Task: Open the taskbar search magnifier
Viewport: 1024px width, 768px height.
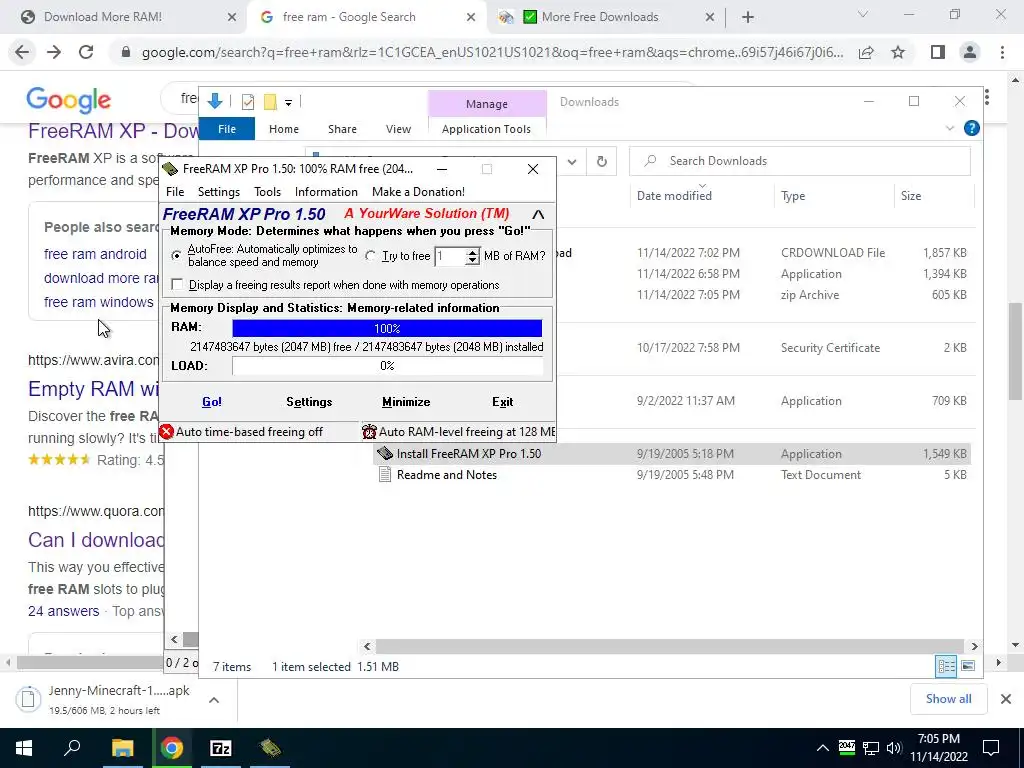Action: (x=72, y=748)
